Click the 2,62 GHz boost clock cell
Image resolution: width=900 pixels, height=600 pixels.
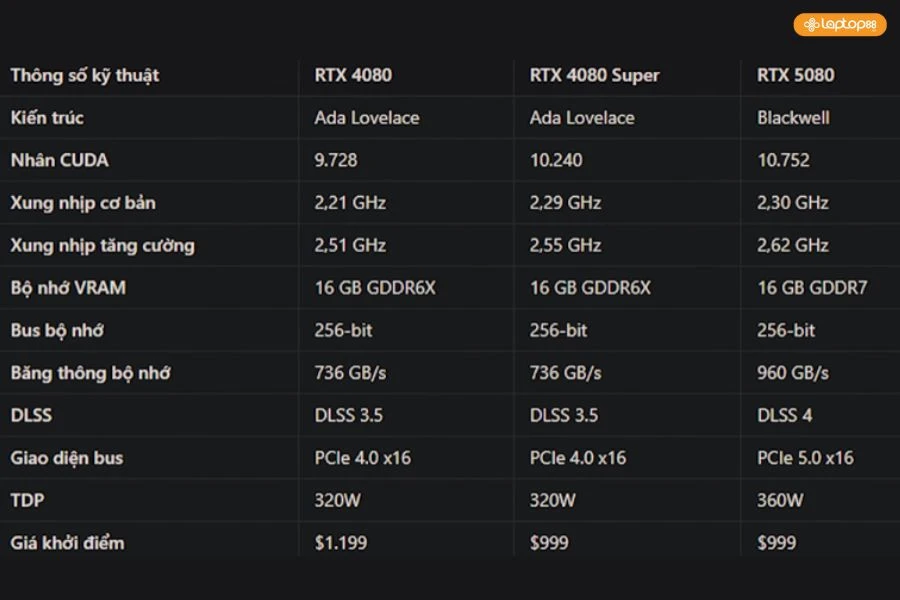(x=793, y=245)
